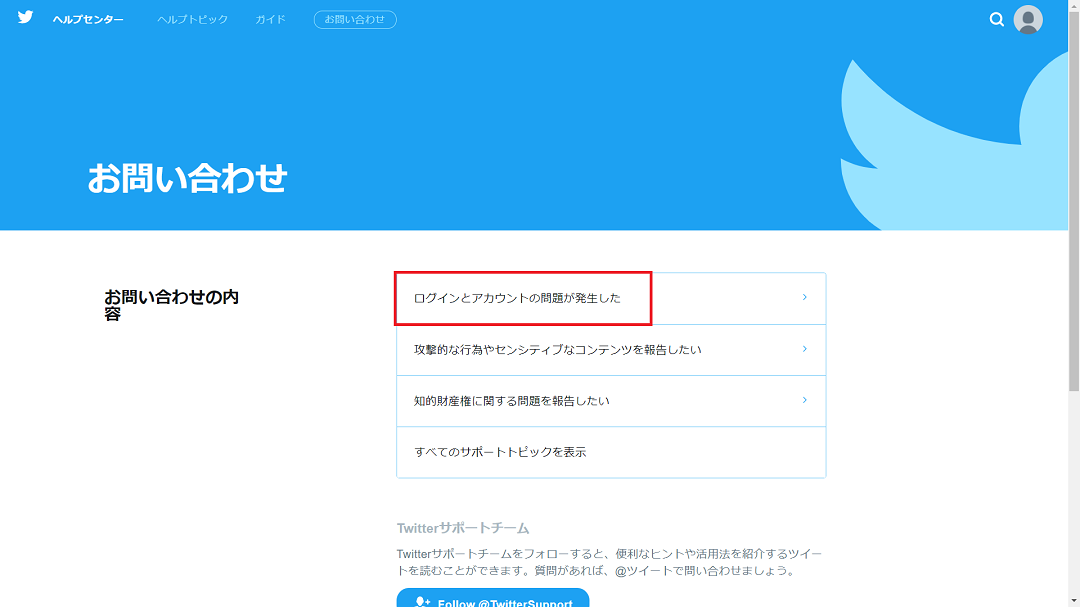Select 攻撃的な行為やセンシティブなコンテンツを報告したい
1080x607 pixels.
pyautogui.click(x=557, y=350)
